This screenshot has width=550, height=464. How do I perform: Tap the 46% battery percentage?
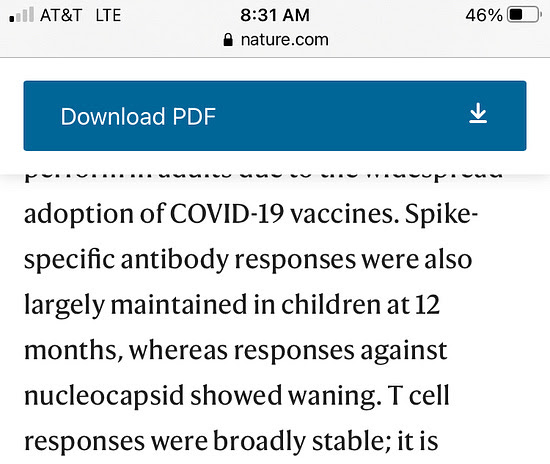[484, 15]
